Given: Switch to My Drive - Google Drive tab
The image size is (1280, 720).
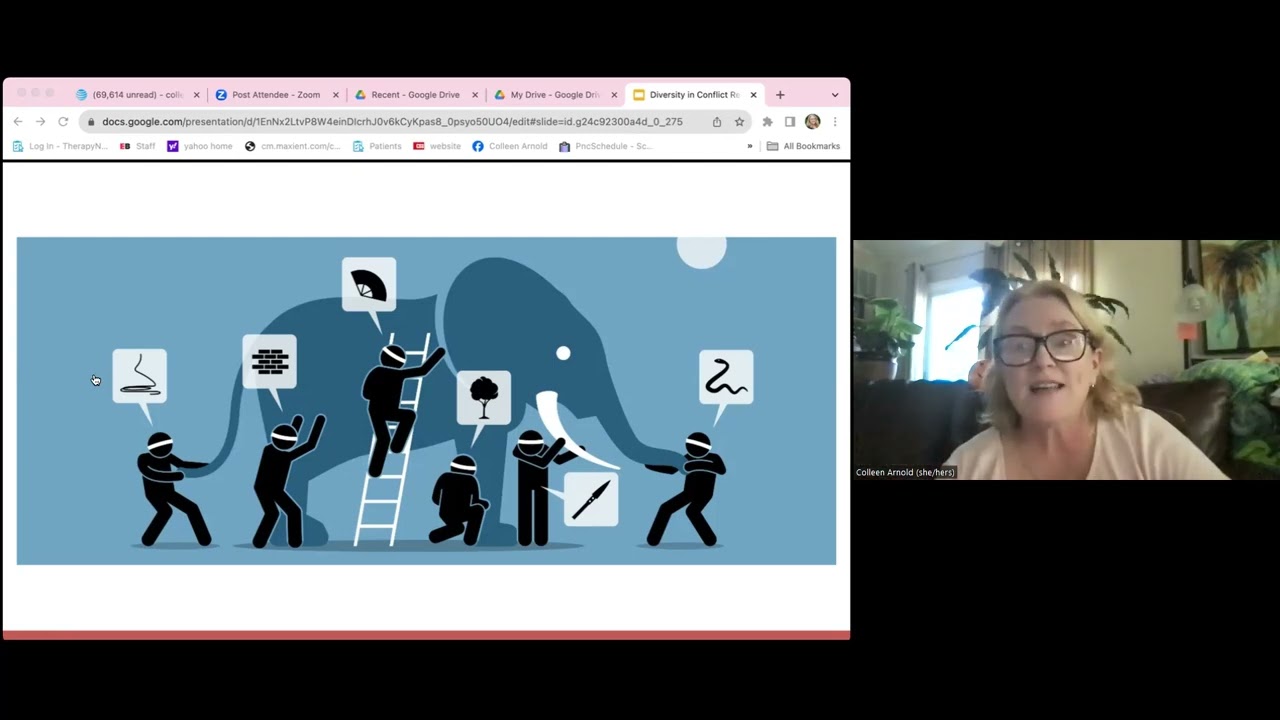Looking at the screenshot, I should [x=554, y=95].
